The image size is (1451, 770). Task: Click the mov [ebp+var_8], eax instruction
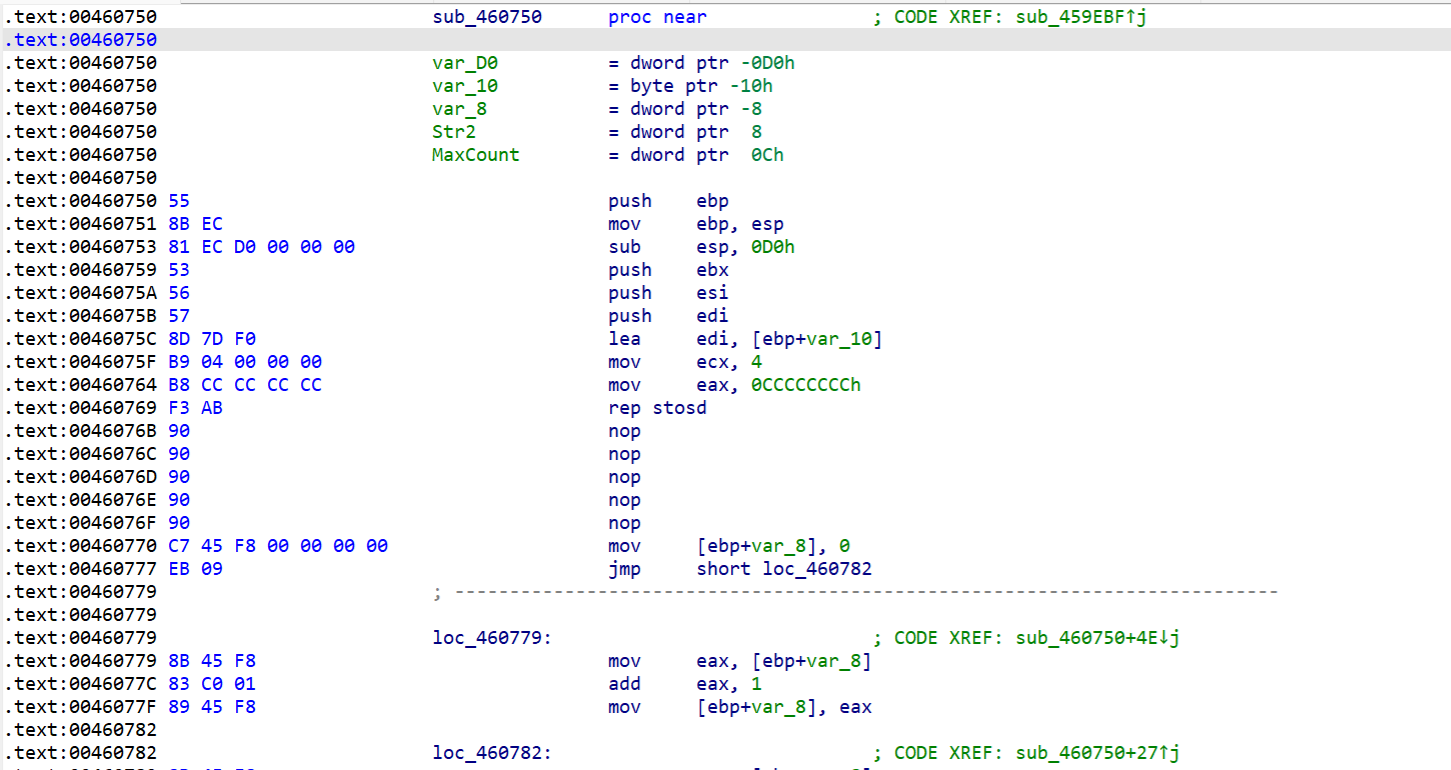coord(740,707)
